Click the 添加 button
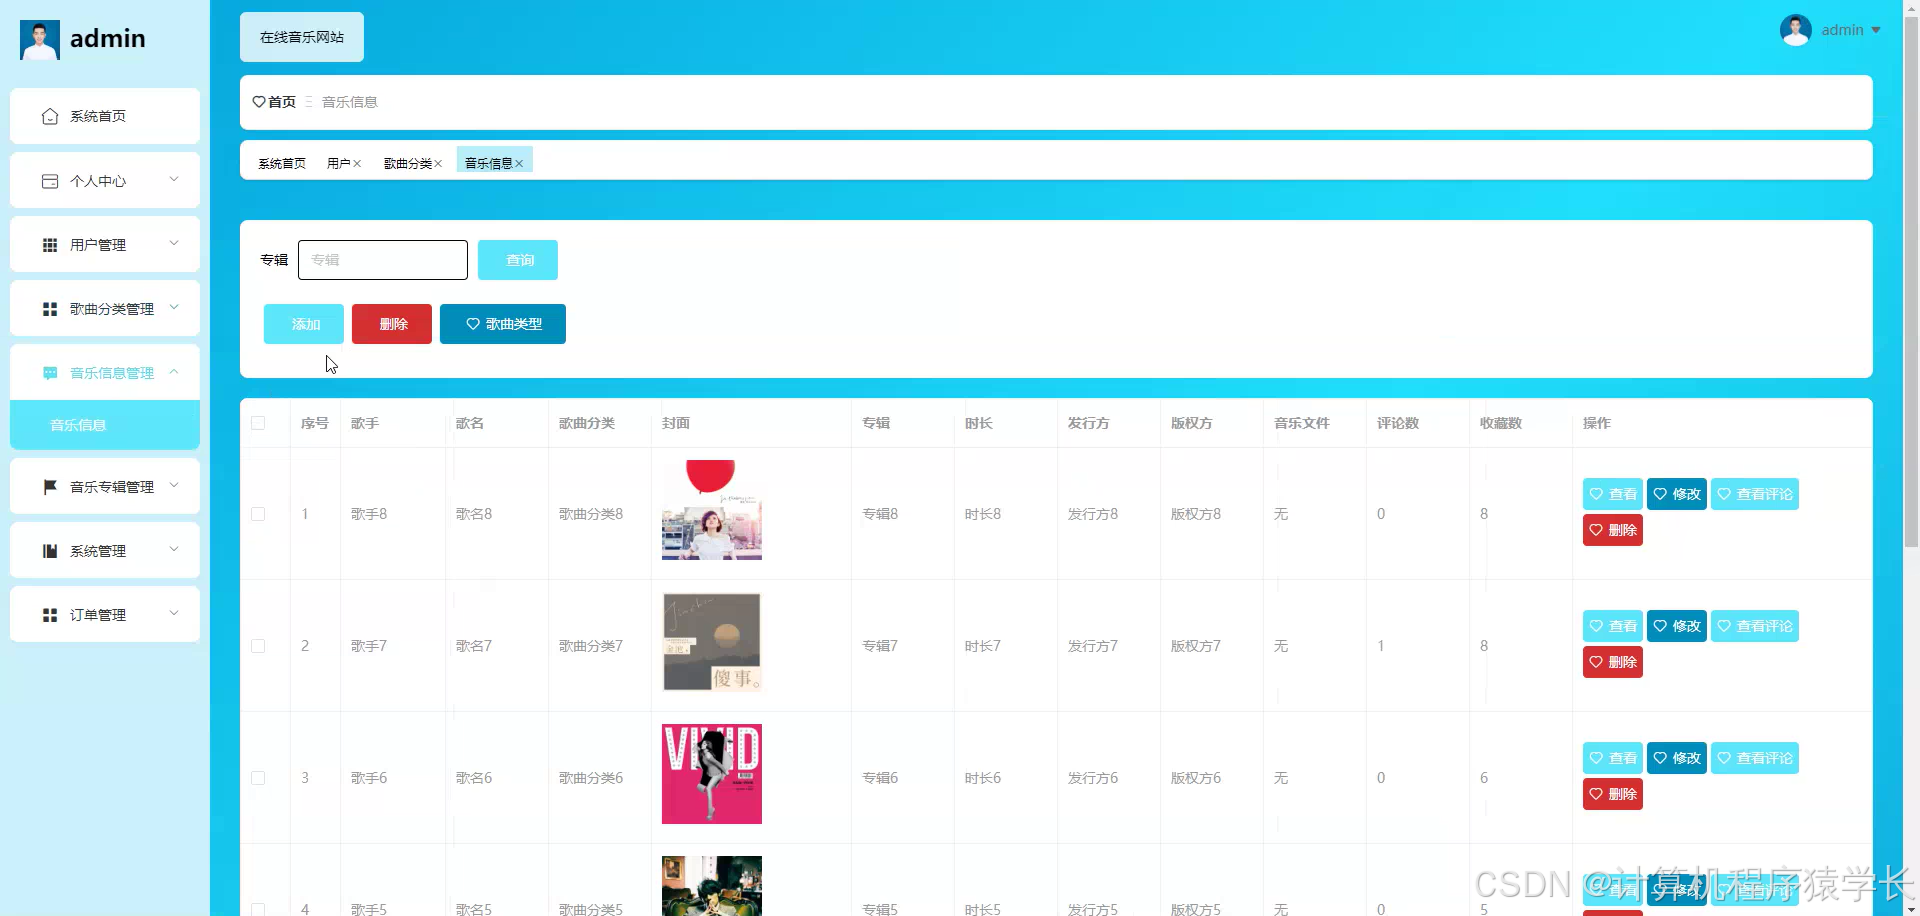The height and width of the screenshot is (916, 1920). [x=304, y=324]
